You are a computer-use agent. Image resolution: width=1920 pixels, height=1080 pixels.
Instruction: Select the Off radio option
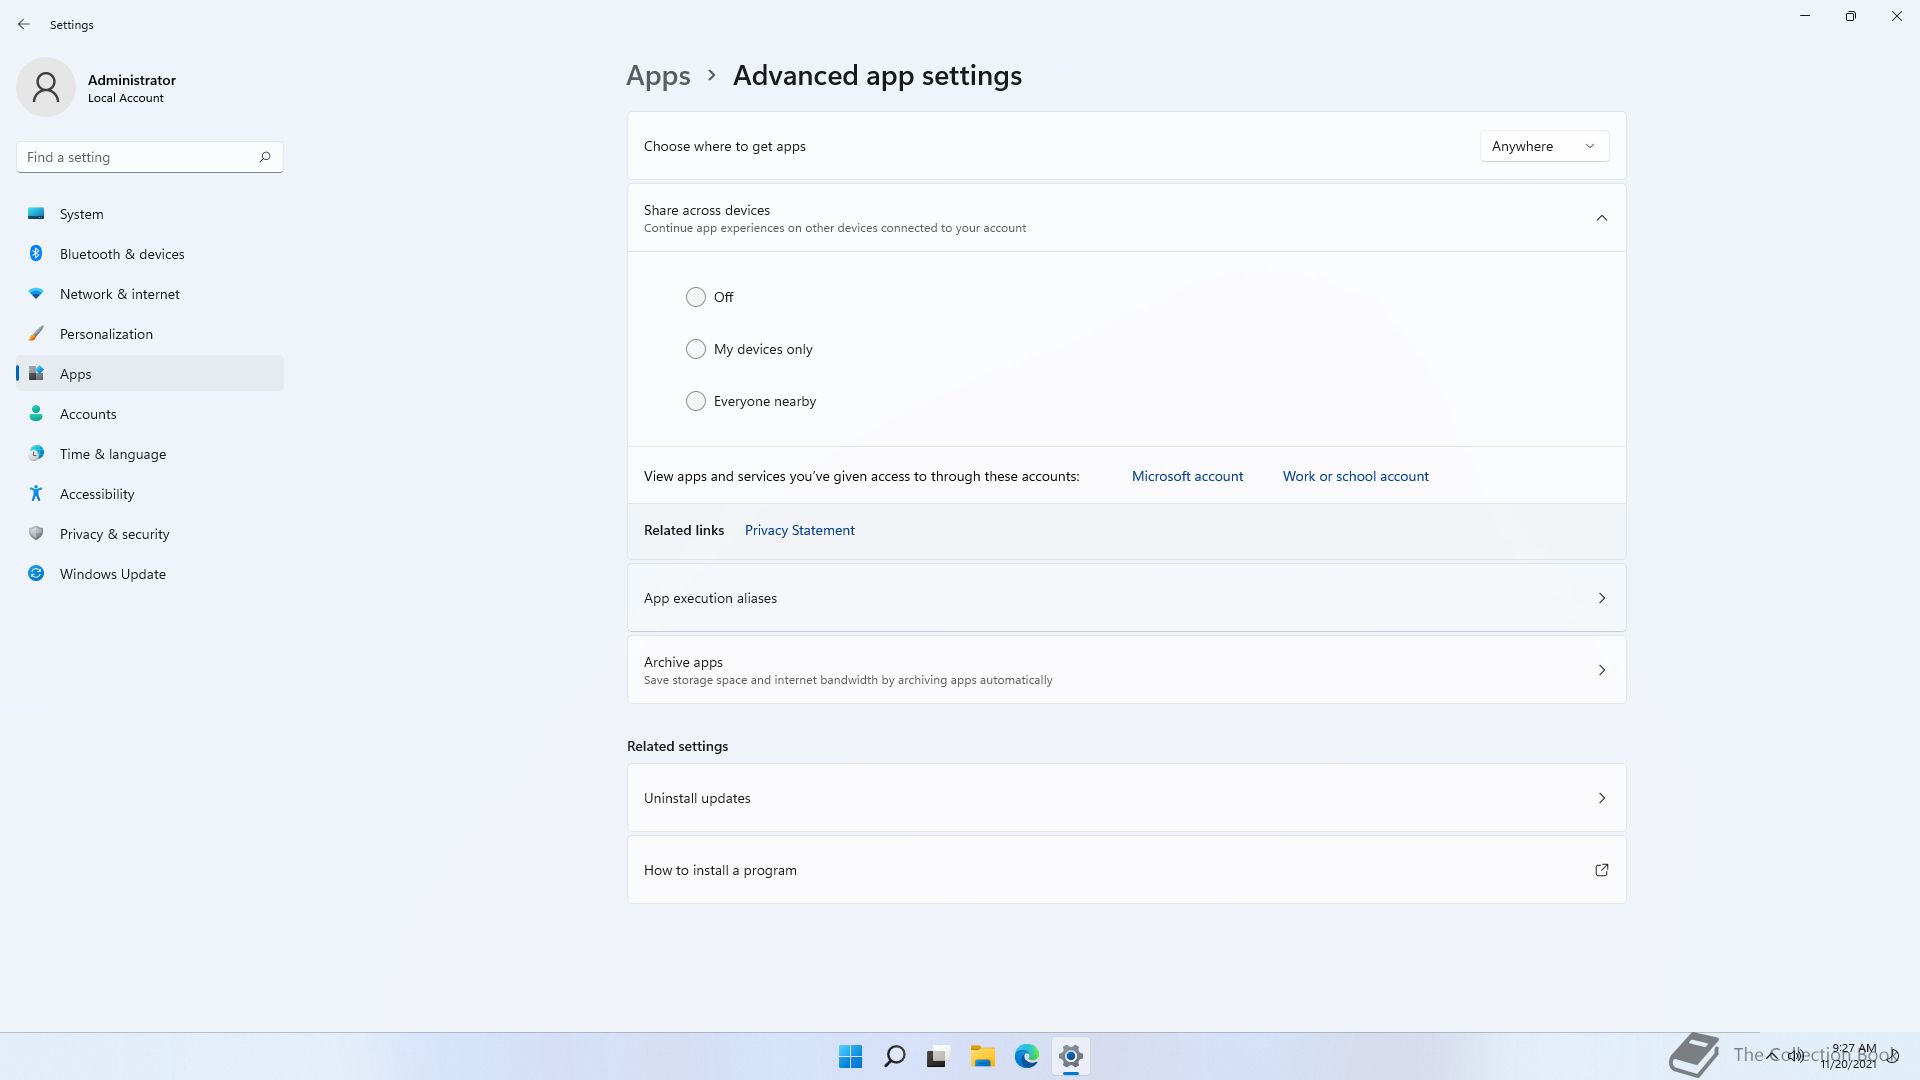pos(696,297)
